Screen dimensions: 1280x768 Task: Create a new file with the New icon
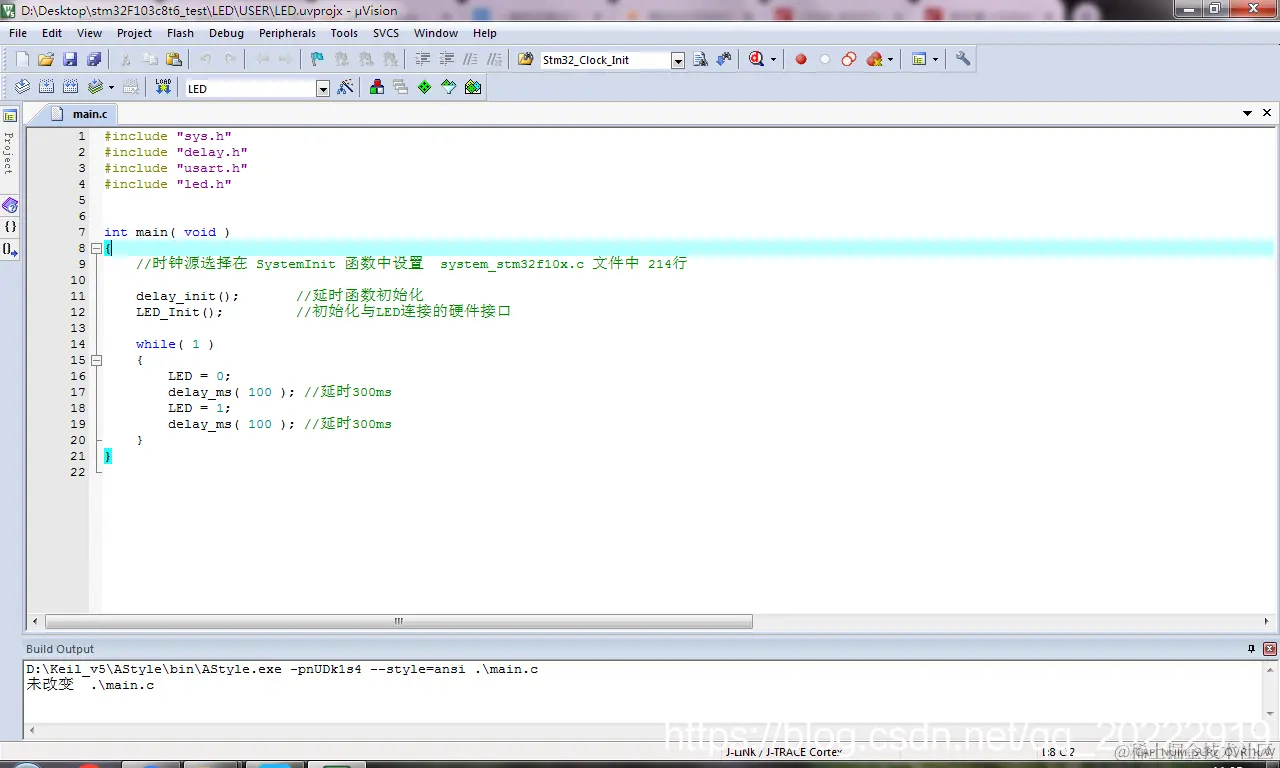(22, 60)
